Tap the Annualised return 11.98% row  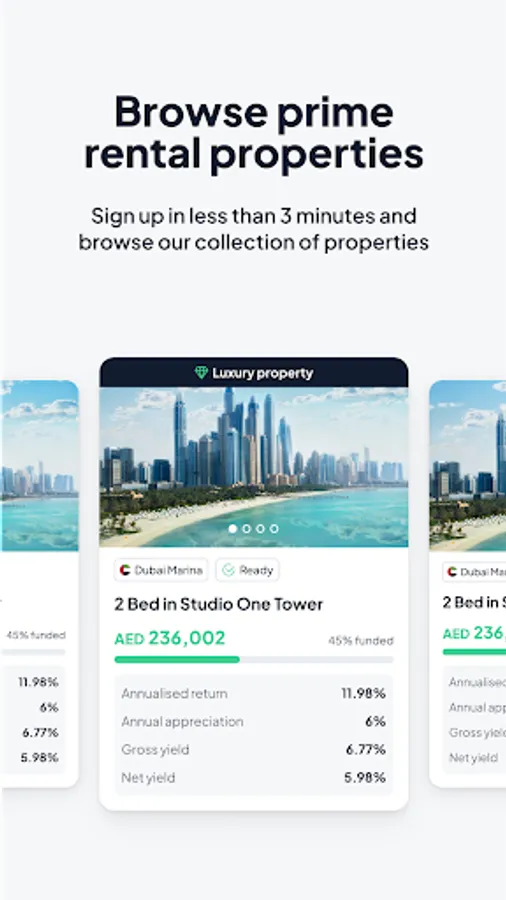[x=254, y=693]
